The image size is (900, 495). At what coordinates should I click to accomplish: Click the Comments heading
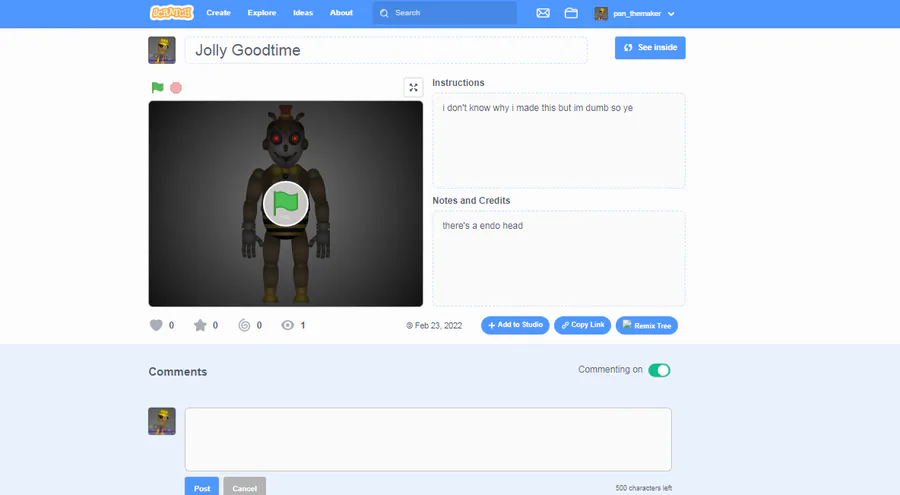point(178,372)
